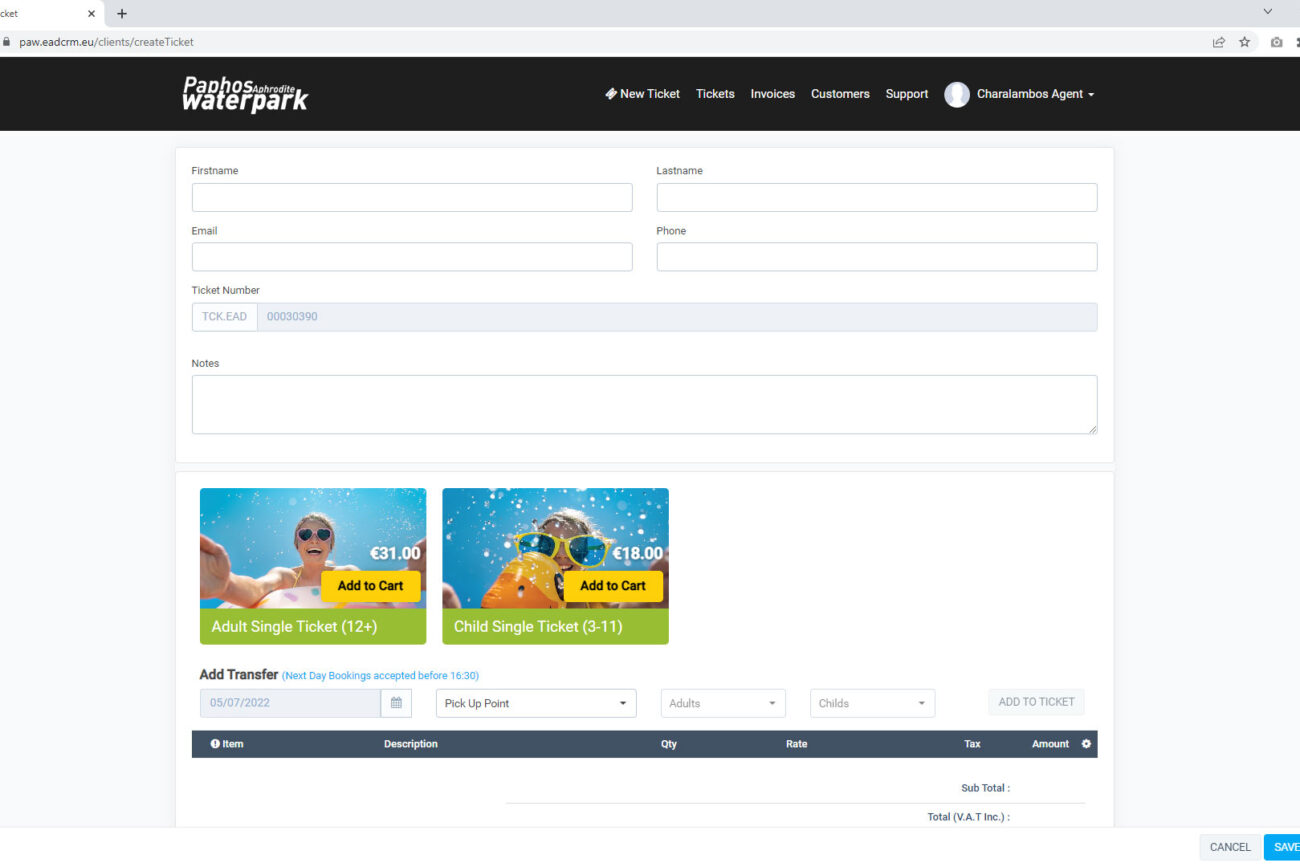Click the share icon in address bar
This screenshot has width=1300, height=867.
(x=1218, y=42)
